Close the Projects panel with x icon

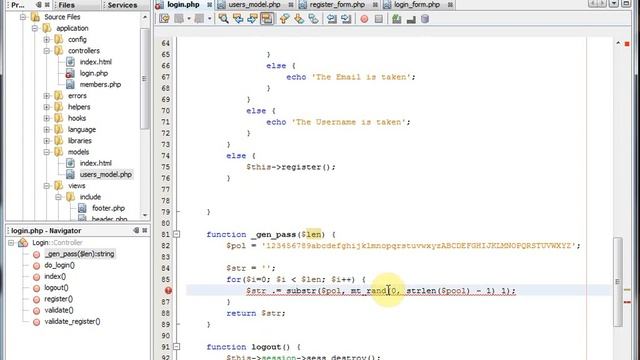(47, 5)
